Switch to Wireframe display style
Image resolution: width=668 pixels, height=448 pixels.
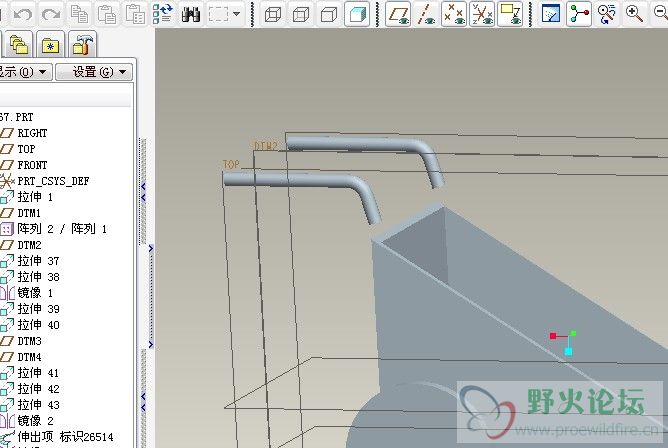click(x=273, y=14)
